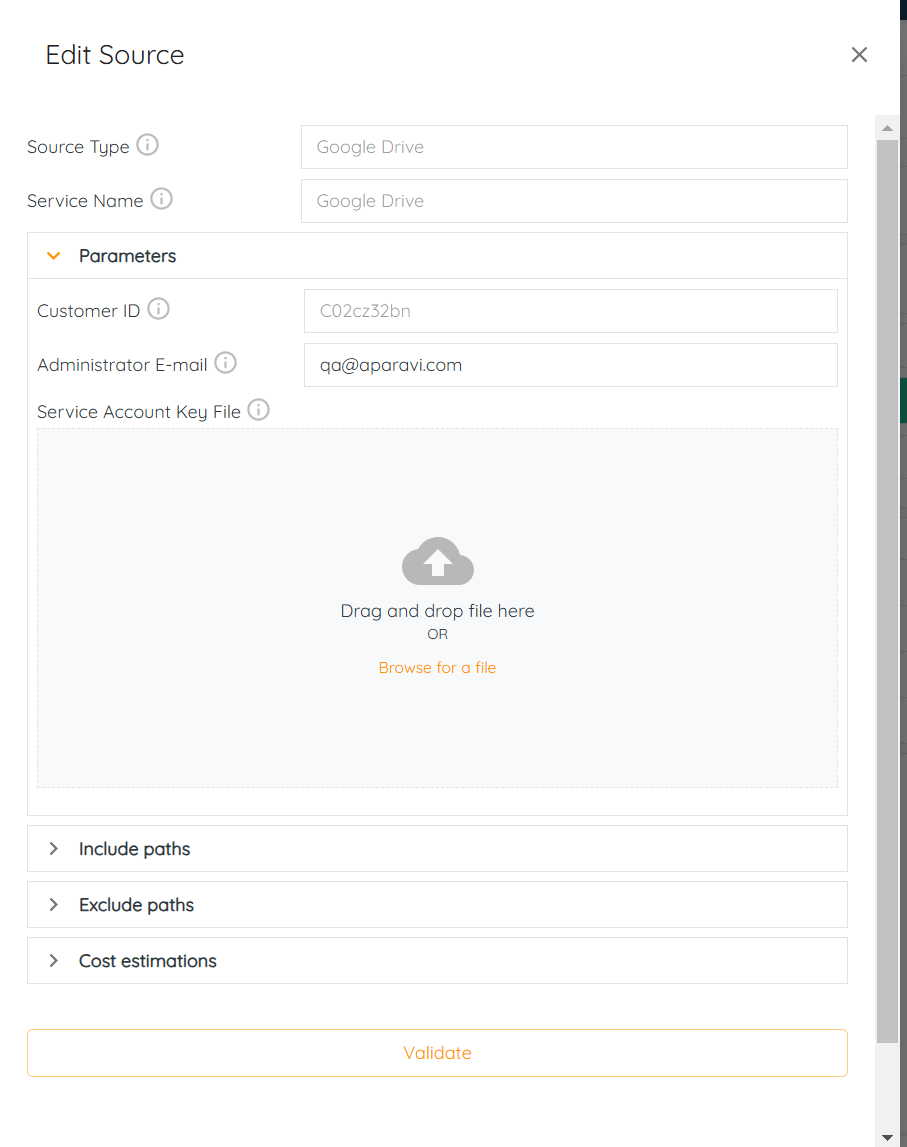Open the Browse for a file link

click(x=437, y=668)
